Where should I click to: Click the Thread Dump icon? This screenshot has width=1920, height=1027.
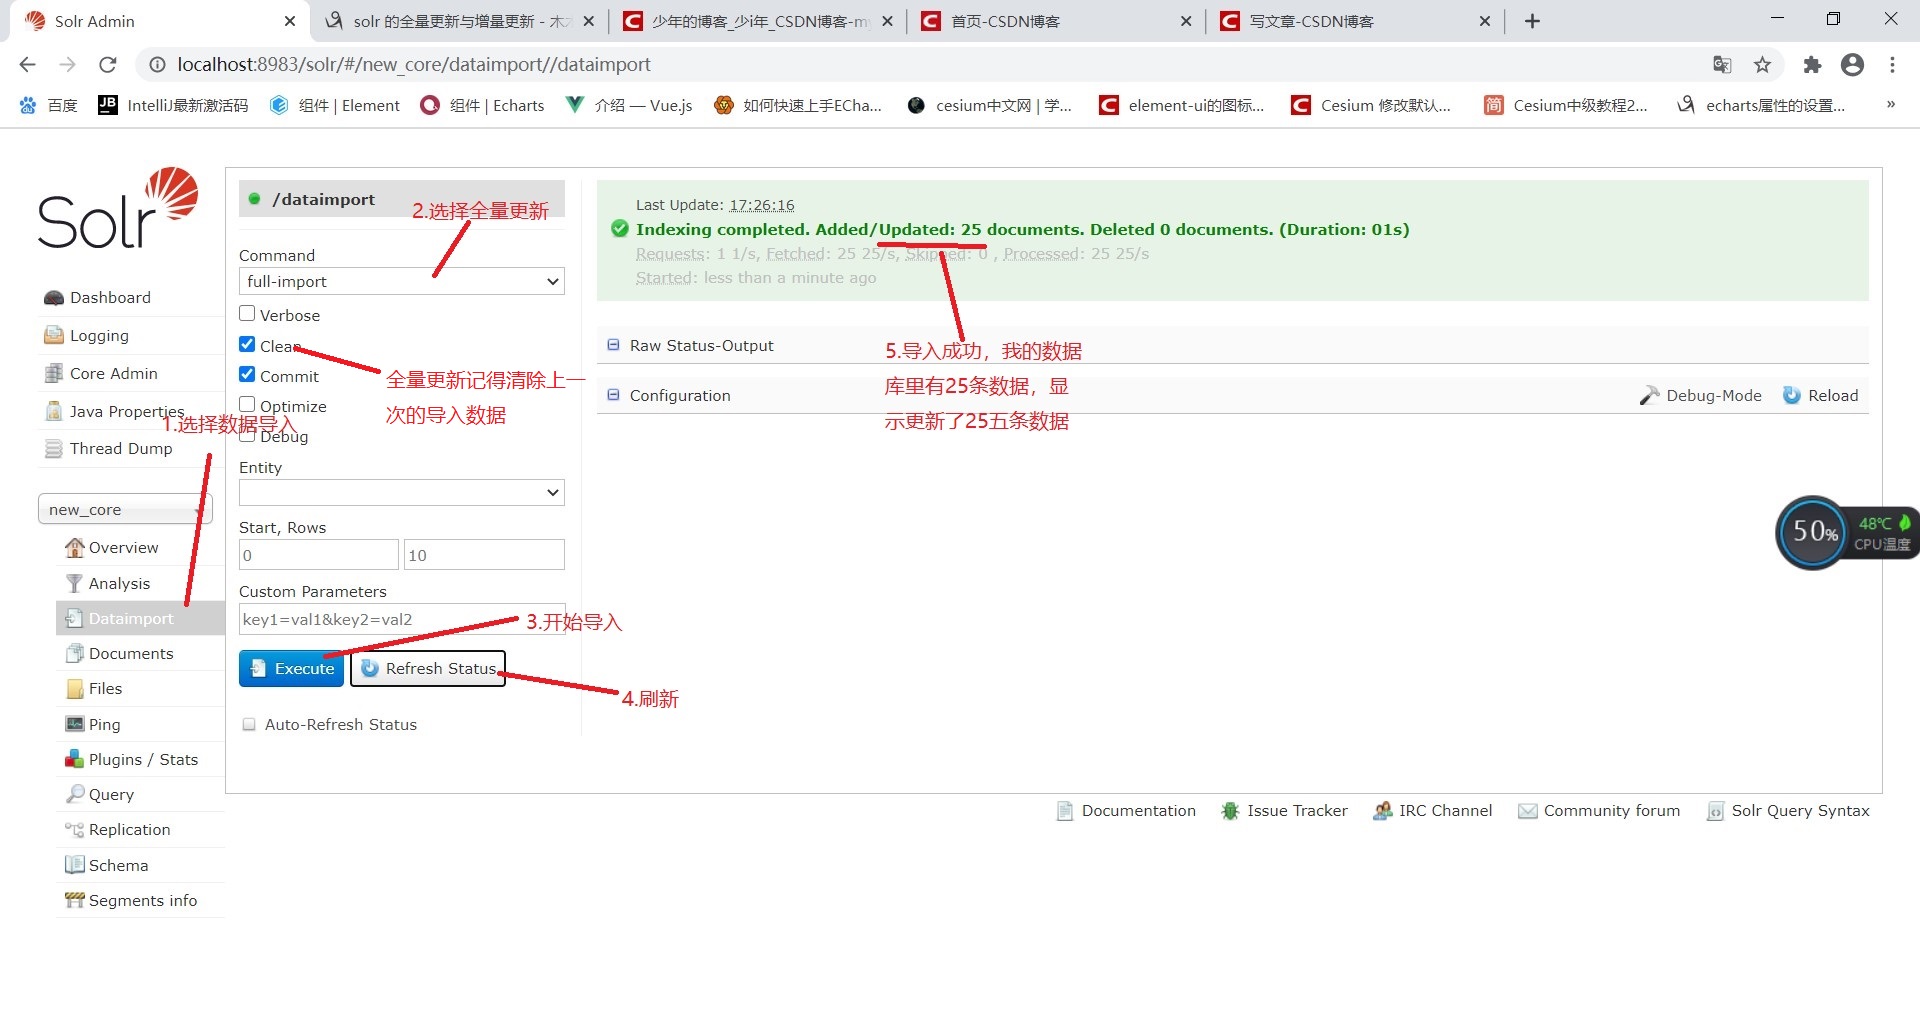pos(54,449)
